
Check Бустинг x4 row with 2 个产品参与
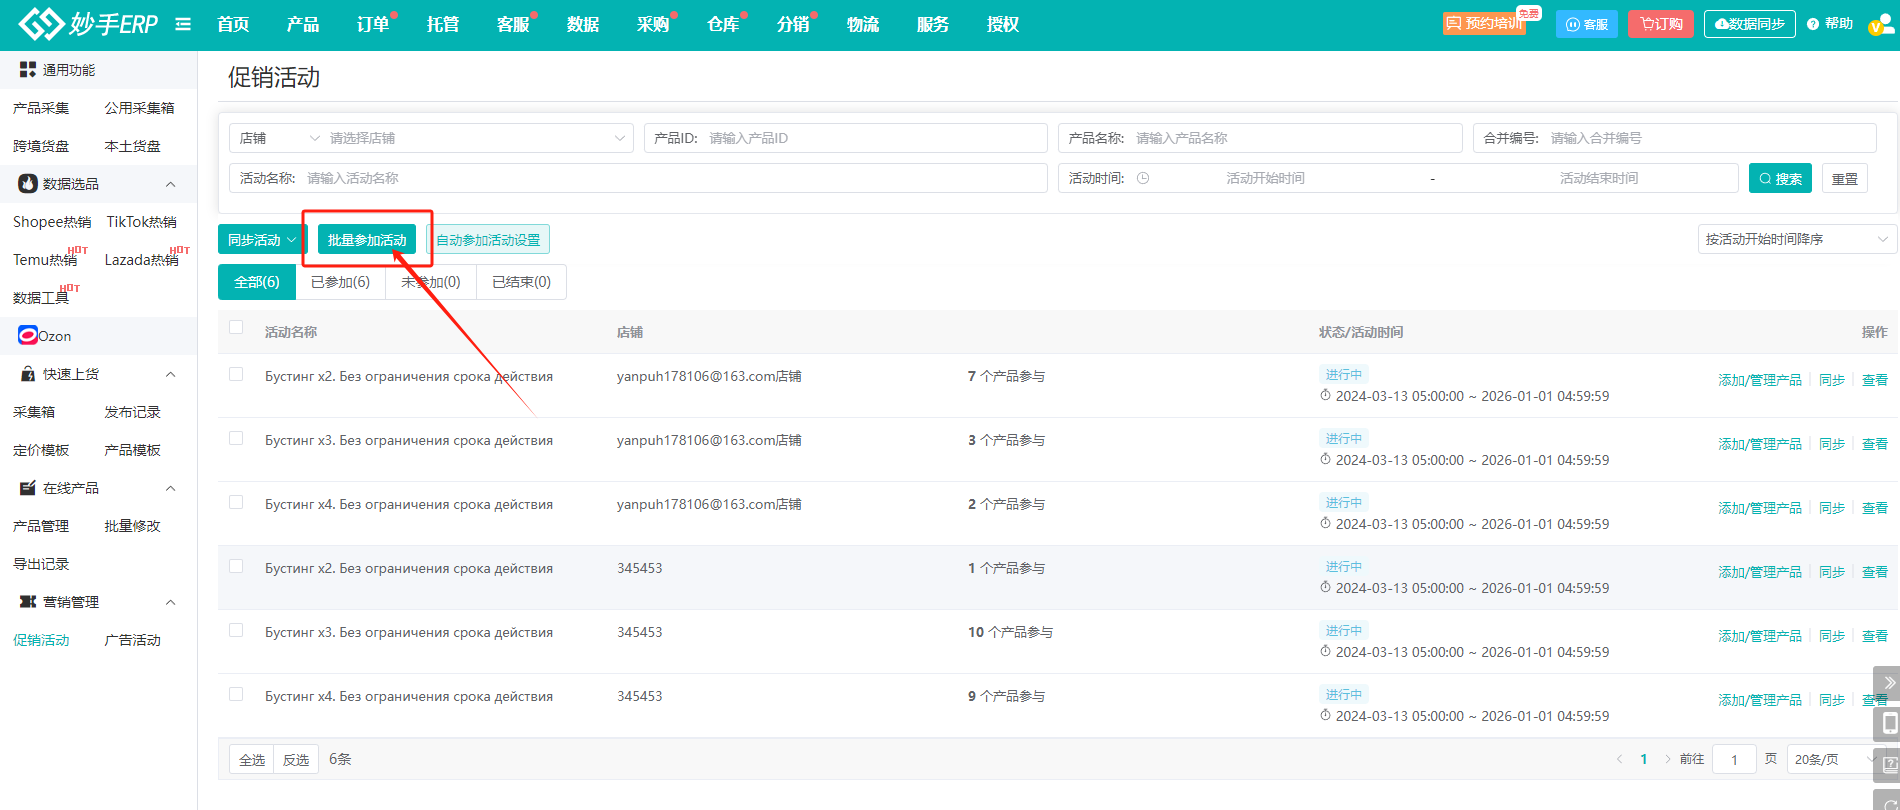(236, 502)
